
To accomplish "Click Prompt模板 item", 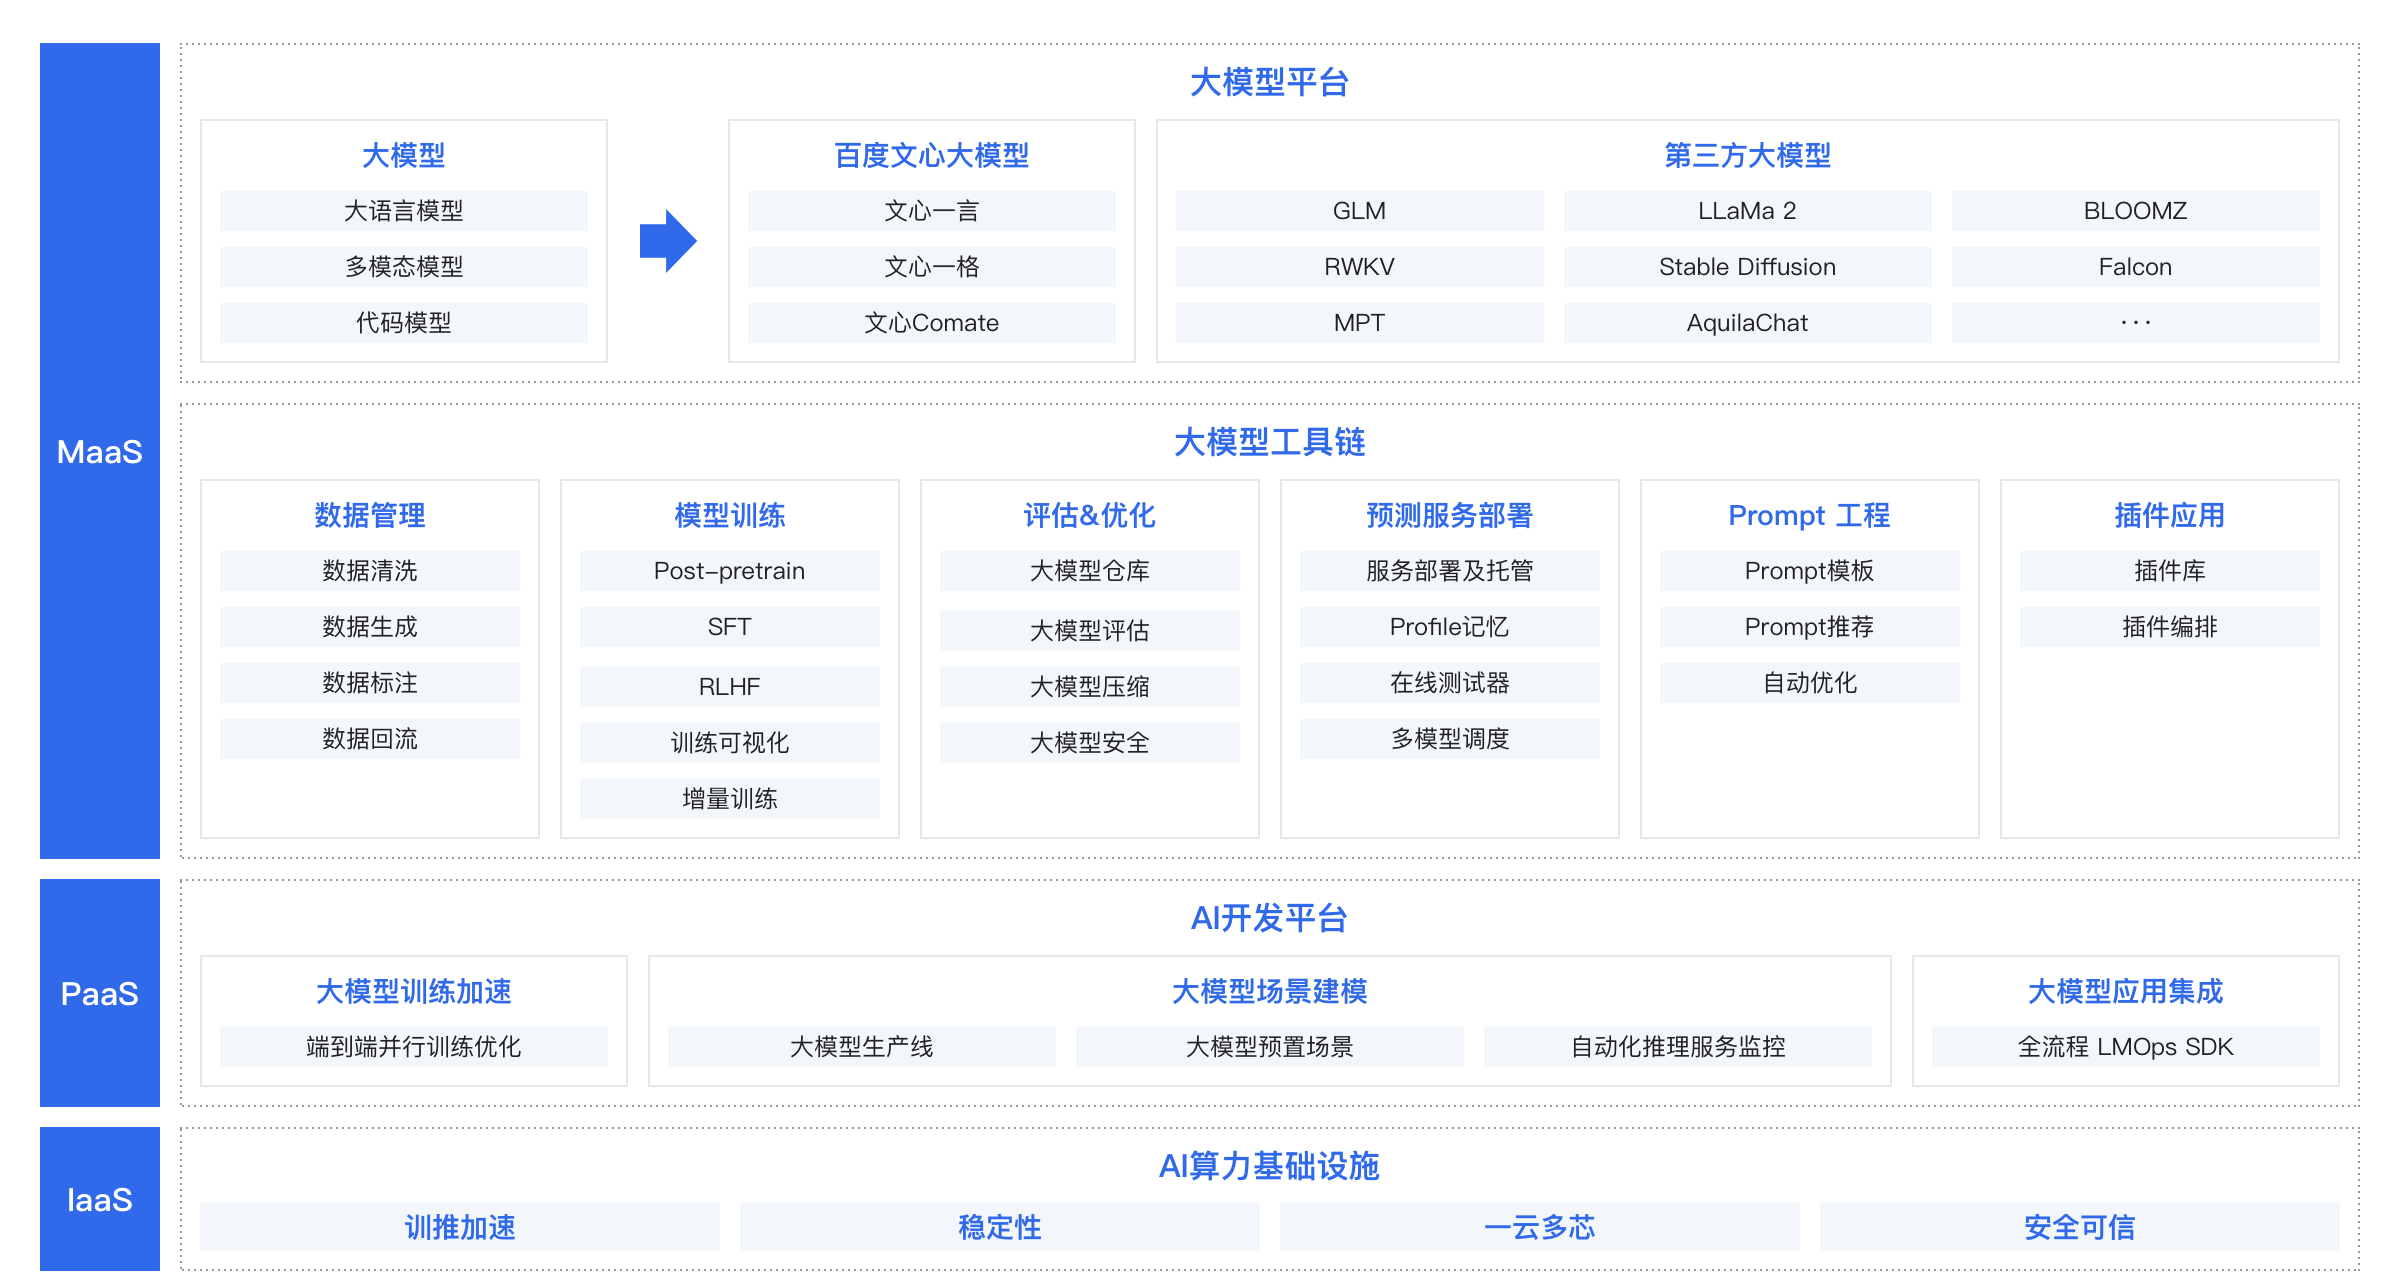I will (x=1810, y=571).
